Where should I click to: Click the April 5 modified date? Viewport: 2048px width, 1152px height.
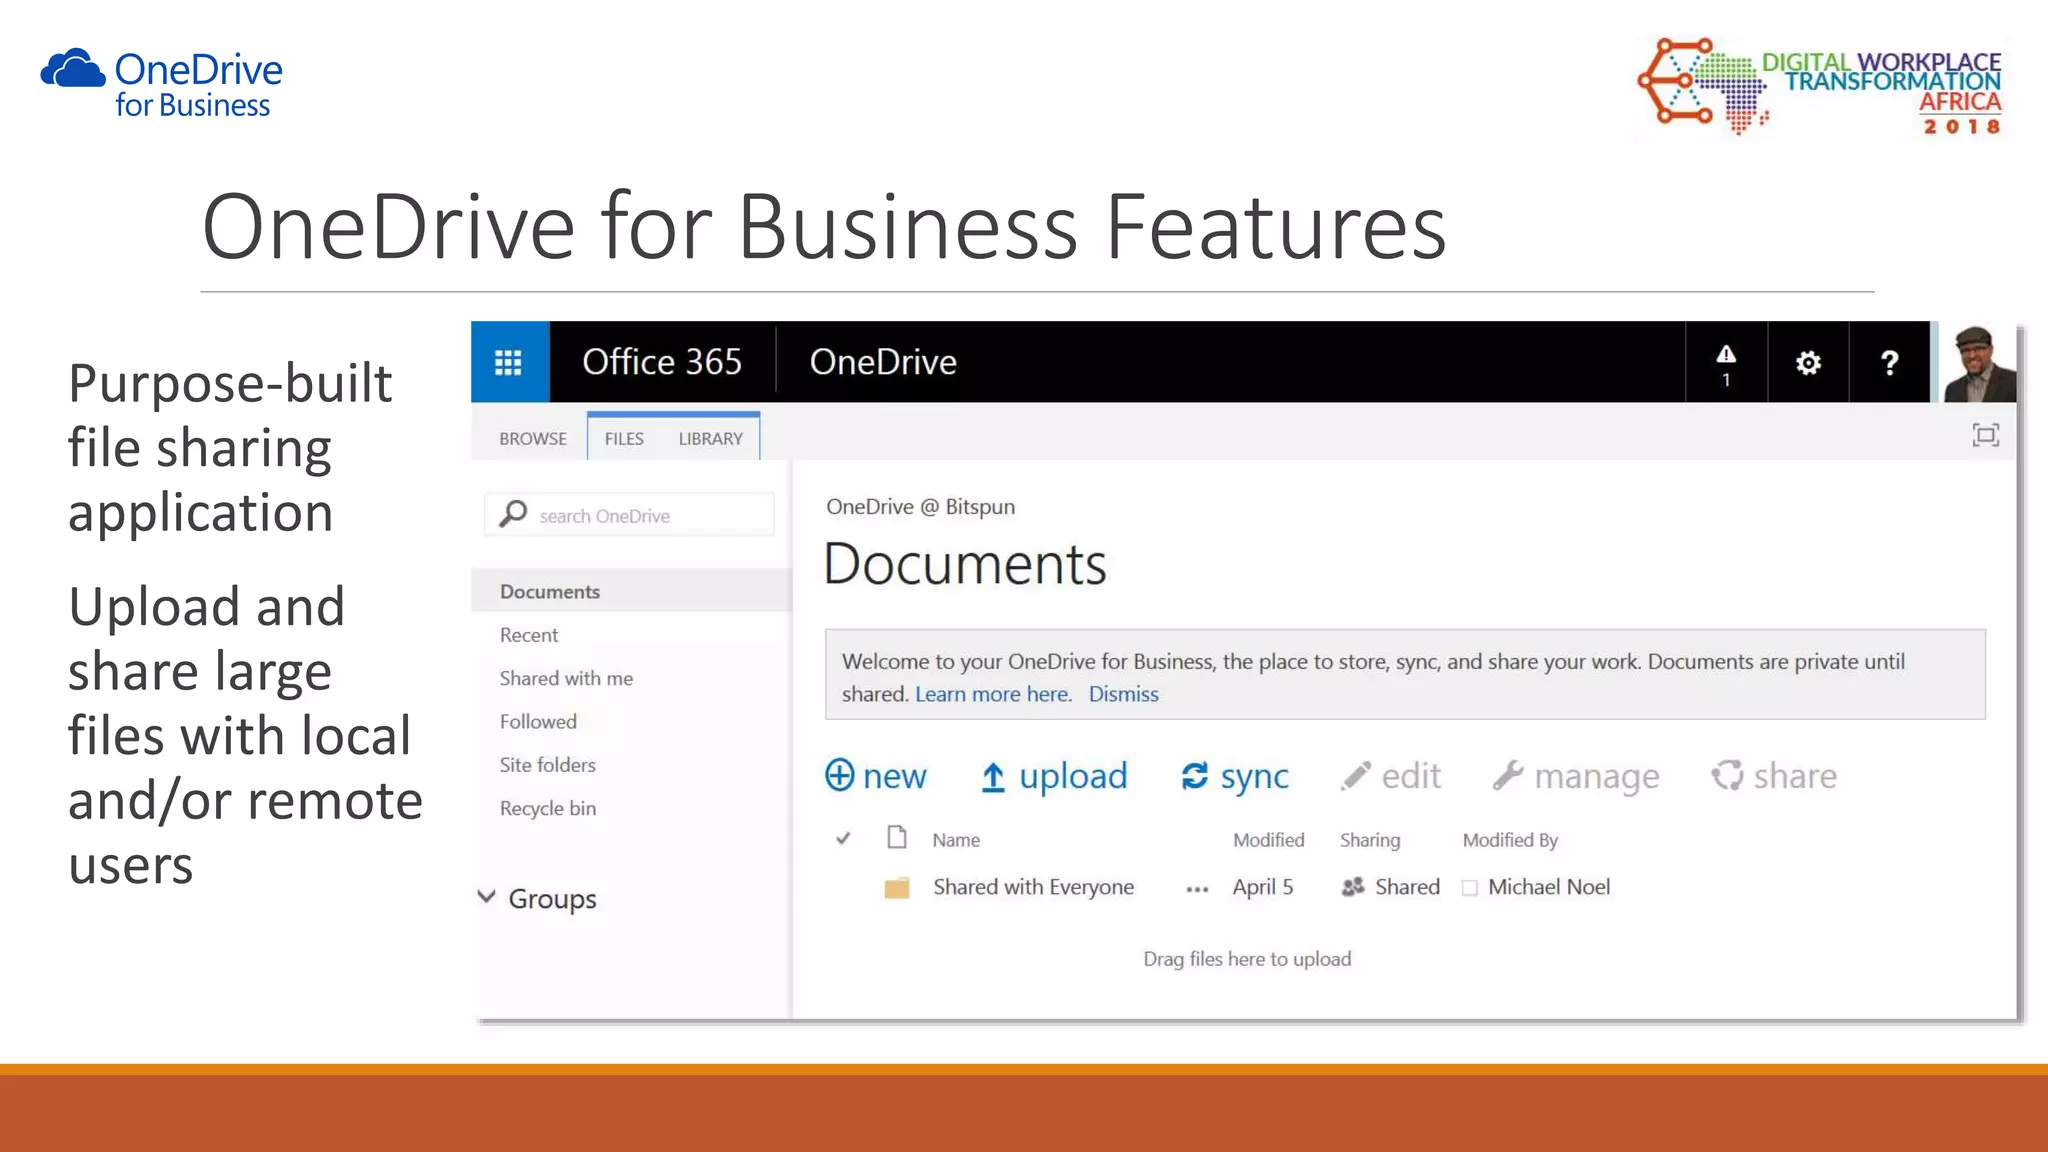[x=1263, y=887]
